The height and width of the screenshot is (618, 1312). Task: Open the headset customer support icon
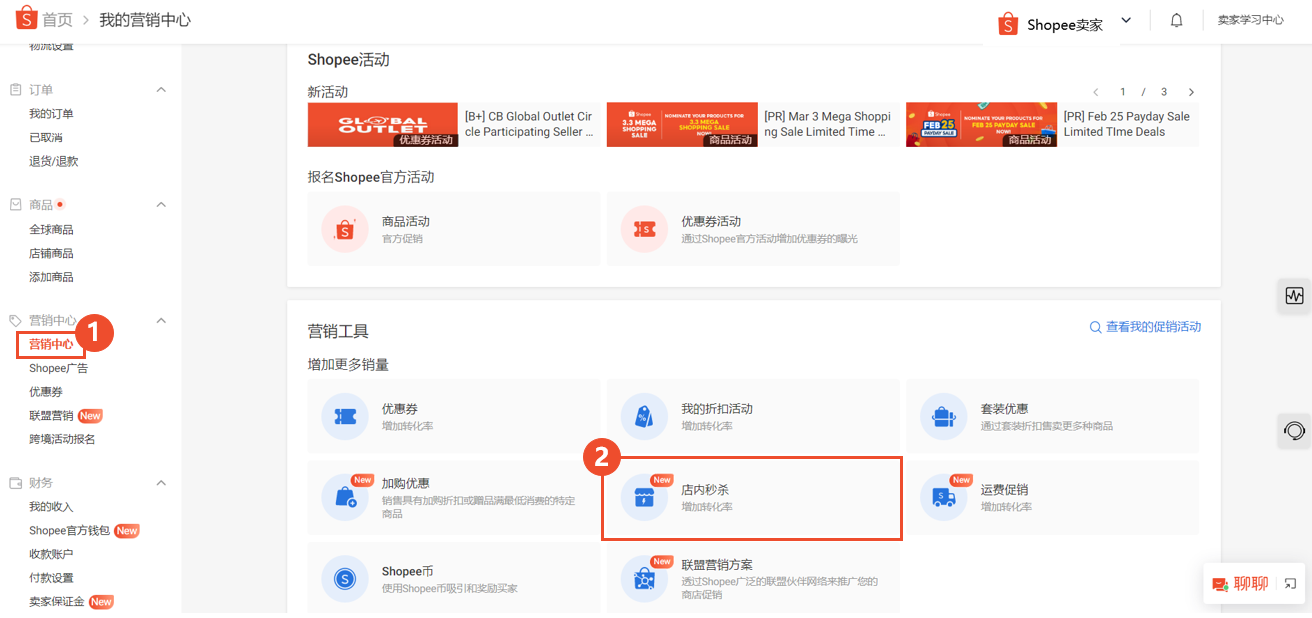coord(1295,431)
